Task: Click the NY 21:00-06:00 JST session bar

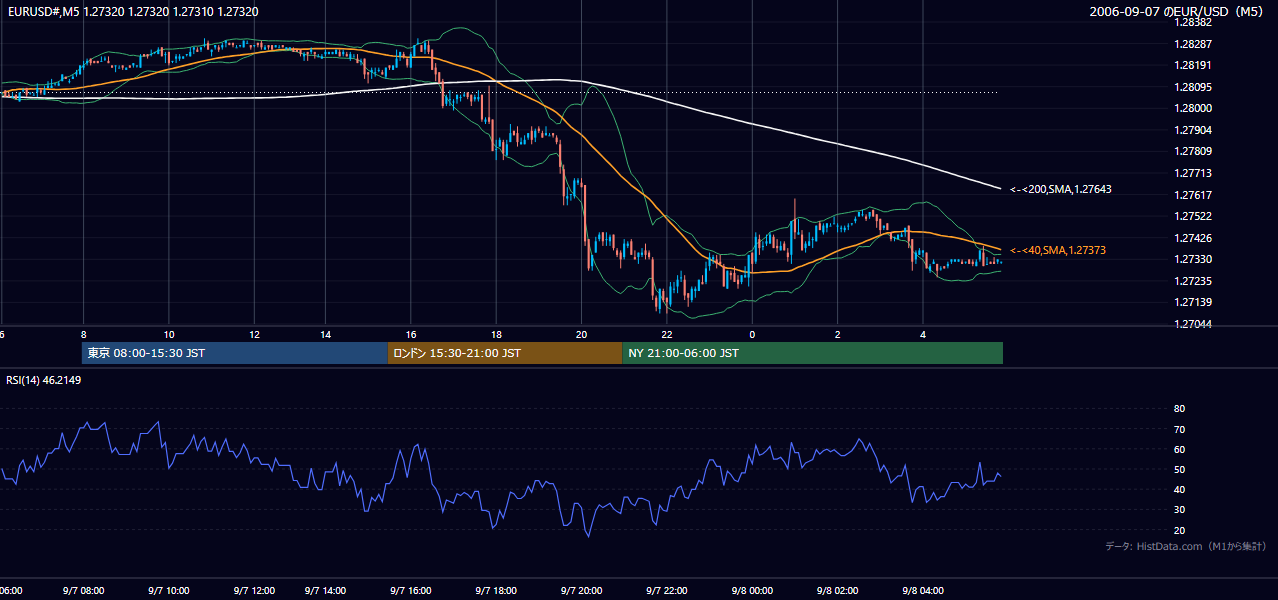Action: click(812, 353)
